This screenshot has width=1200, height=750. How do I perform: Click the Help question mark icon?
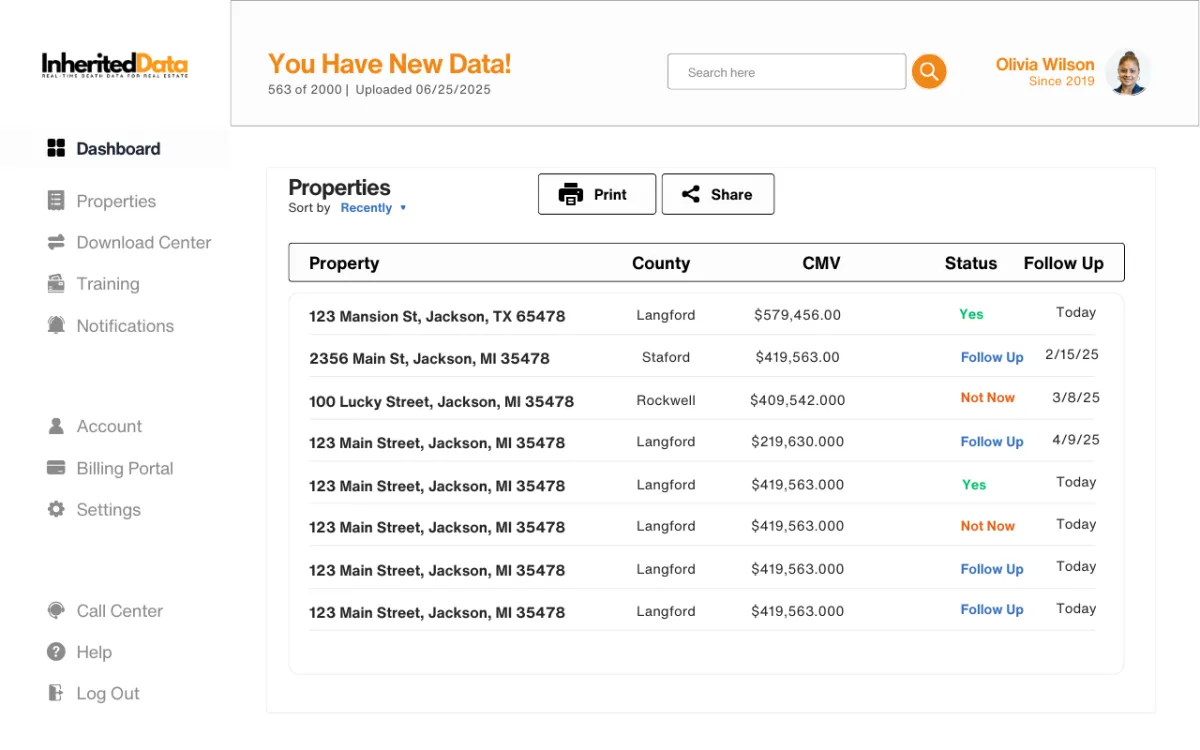pyautogui.click(x=56, y=652)
